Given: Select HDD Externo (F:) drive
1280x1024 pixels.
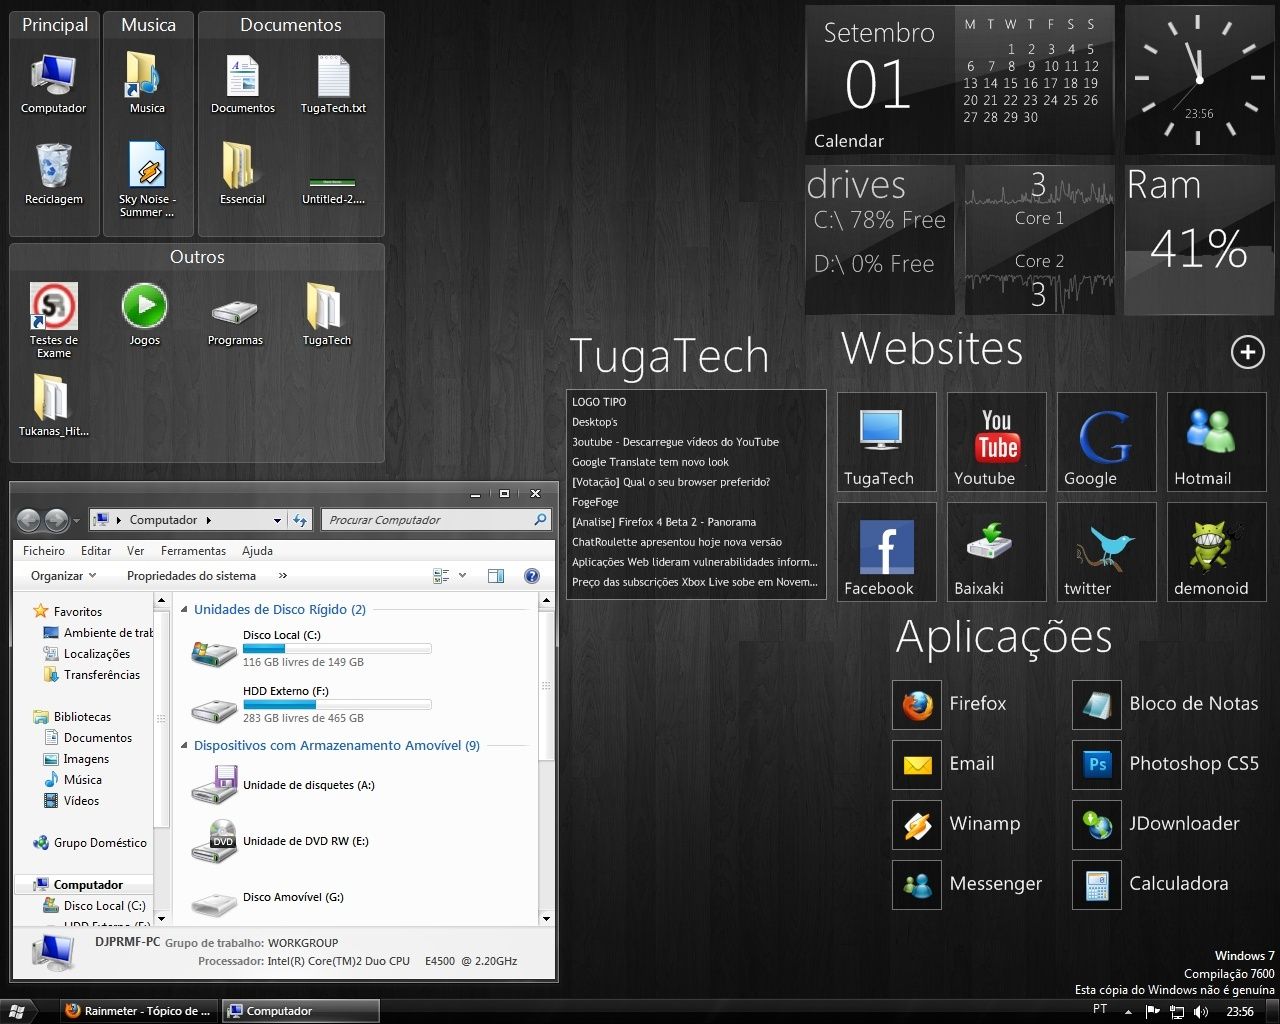Looking at the screenshot, I should click(x=310, y=705).
